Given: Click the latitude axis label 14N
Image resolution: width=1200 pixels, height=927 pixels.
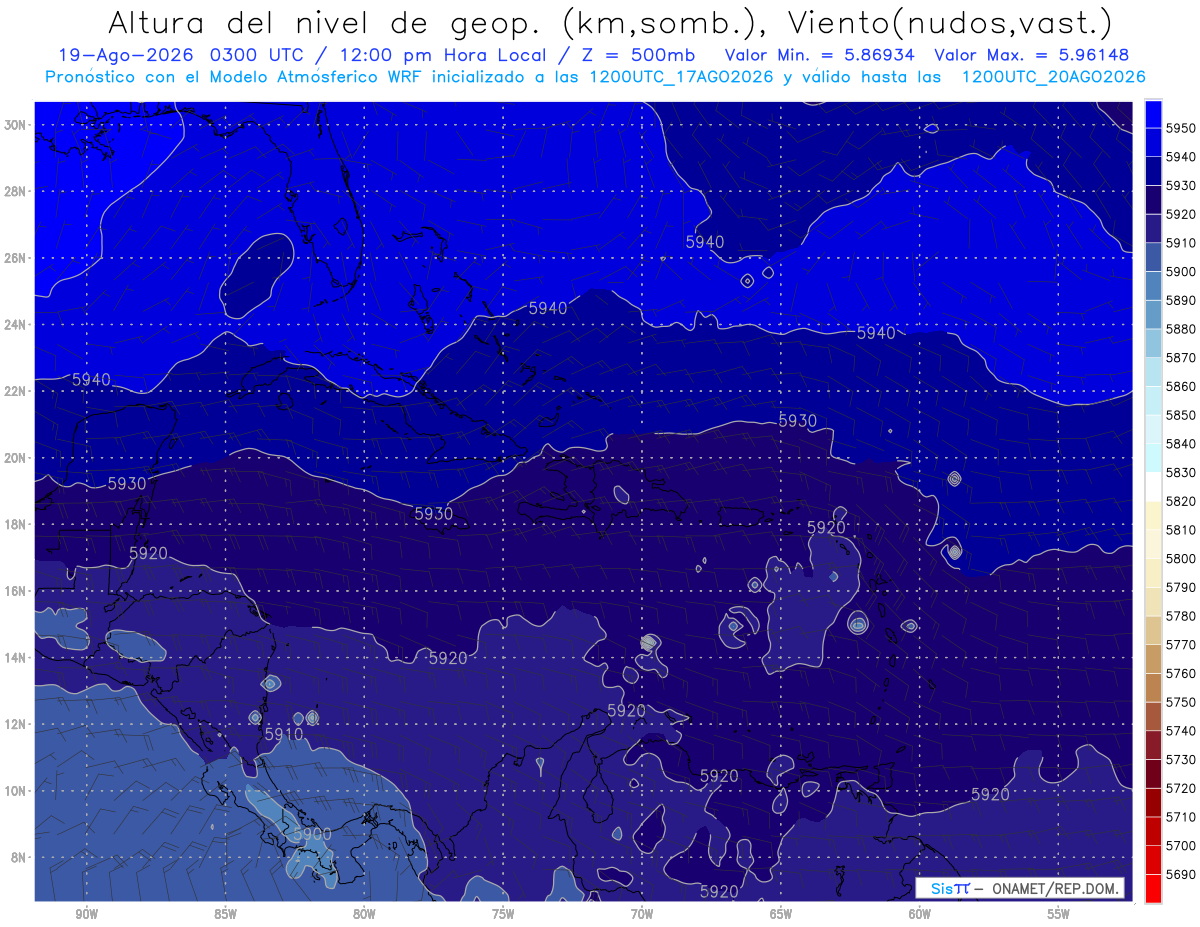Looking at the screenshot, I should pyautogui.click(x=17, y=658).
